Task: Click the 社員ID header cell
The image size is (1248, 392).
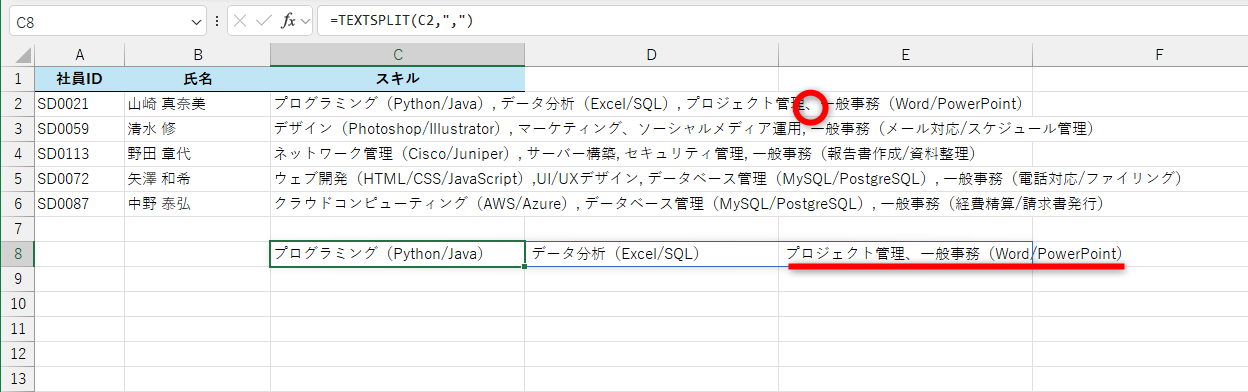Action: [x=79, y=79]
